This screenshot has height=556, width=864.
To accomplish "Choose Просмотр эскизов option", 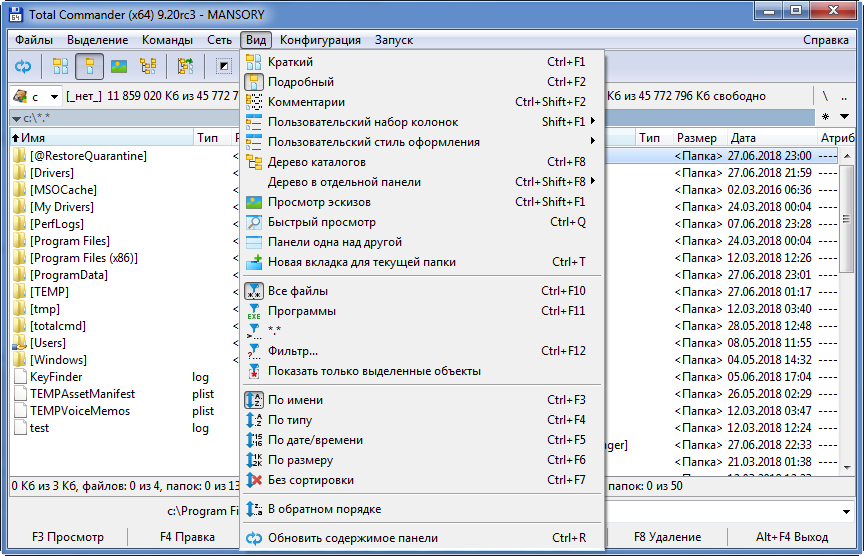I will click(x=423, y=202).
